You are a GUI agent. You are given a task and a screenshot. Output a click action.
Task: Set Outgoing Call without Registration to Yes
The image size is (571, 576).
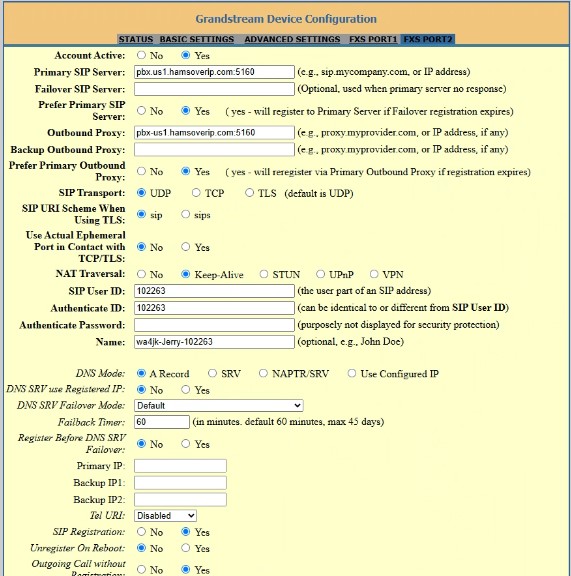[x=186, y=569]
